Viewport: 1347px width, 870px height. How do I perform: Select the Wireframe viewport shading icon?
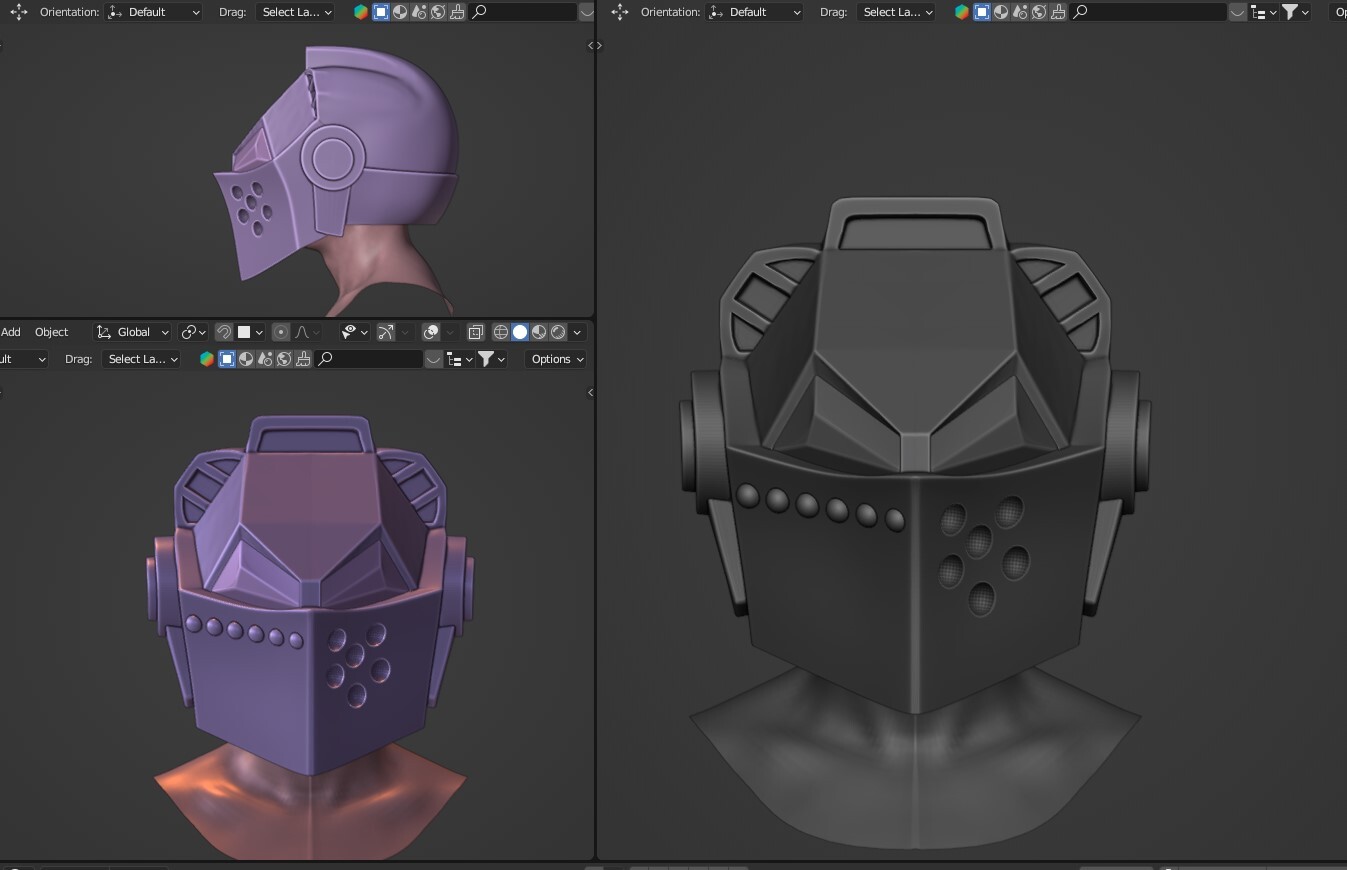[x=499, y=332]
